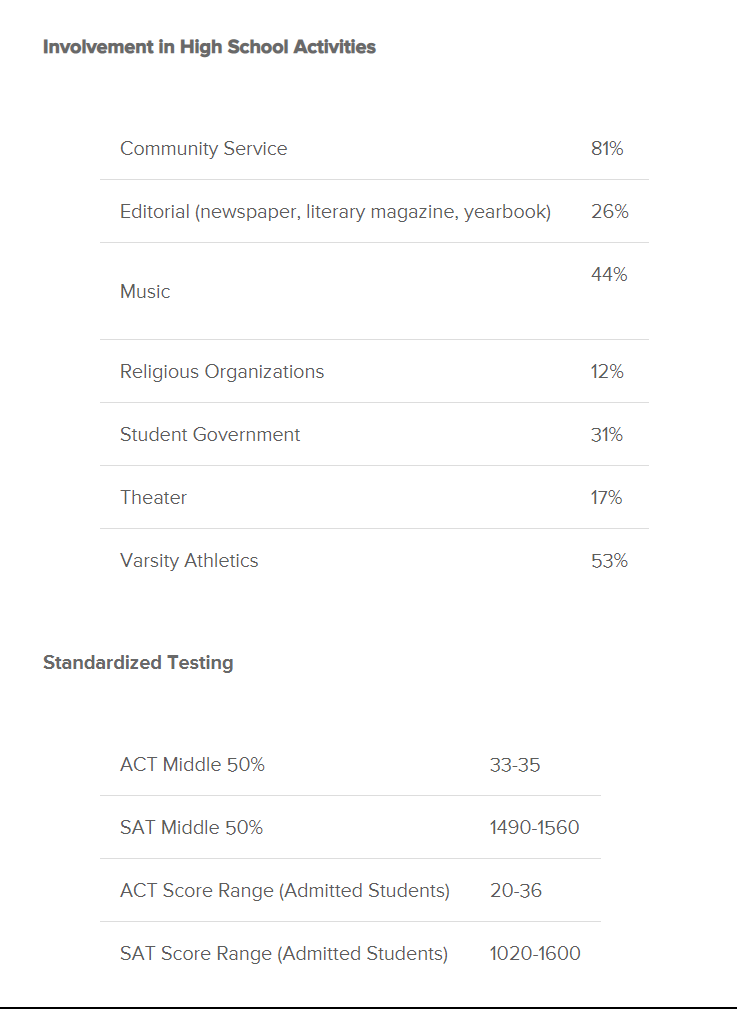Click the 1490-1560 SAT middle value
Viewport: 737px width, 1009px height.
(x=534, y=828)
